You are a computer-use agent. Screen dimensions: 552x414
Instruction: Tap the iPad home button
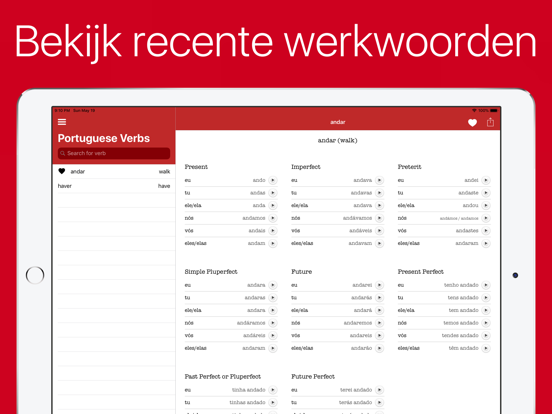point(35,275)
